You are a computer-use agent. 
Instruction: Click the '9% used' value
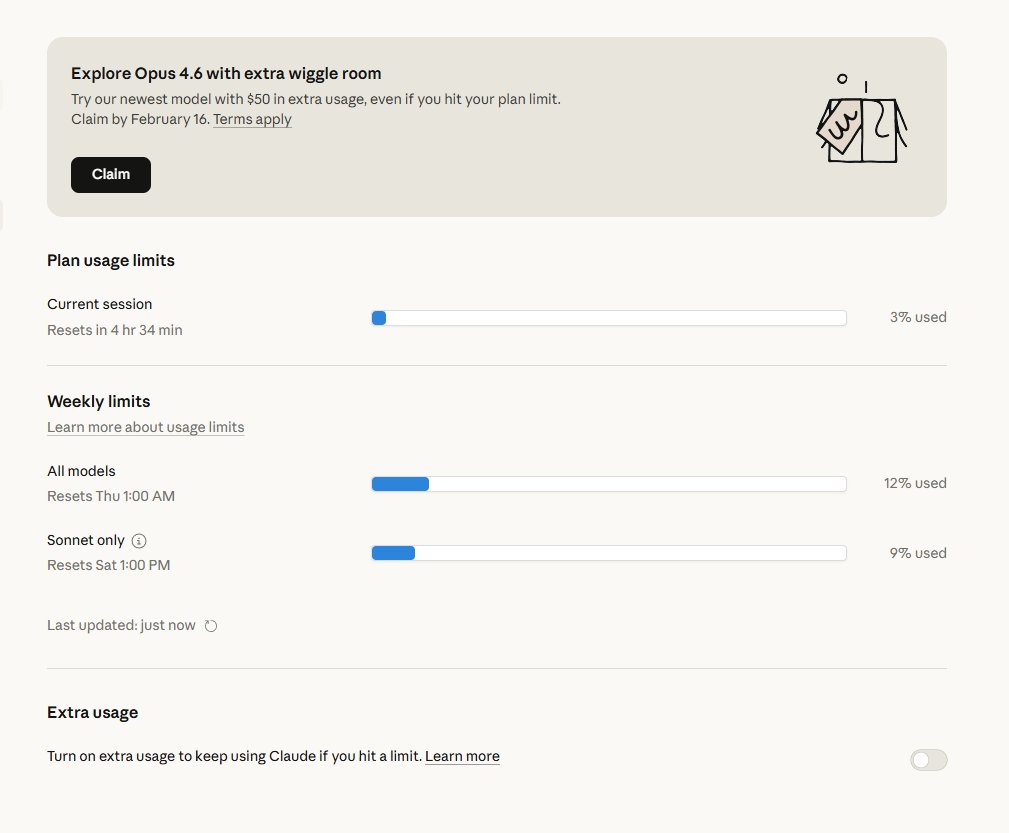(x=918, y=553)
